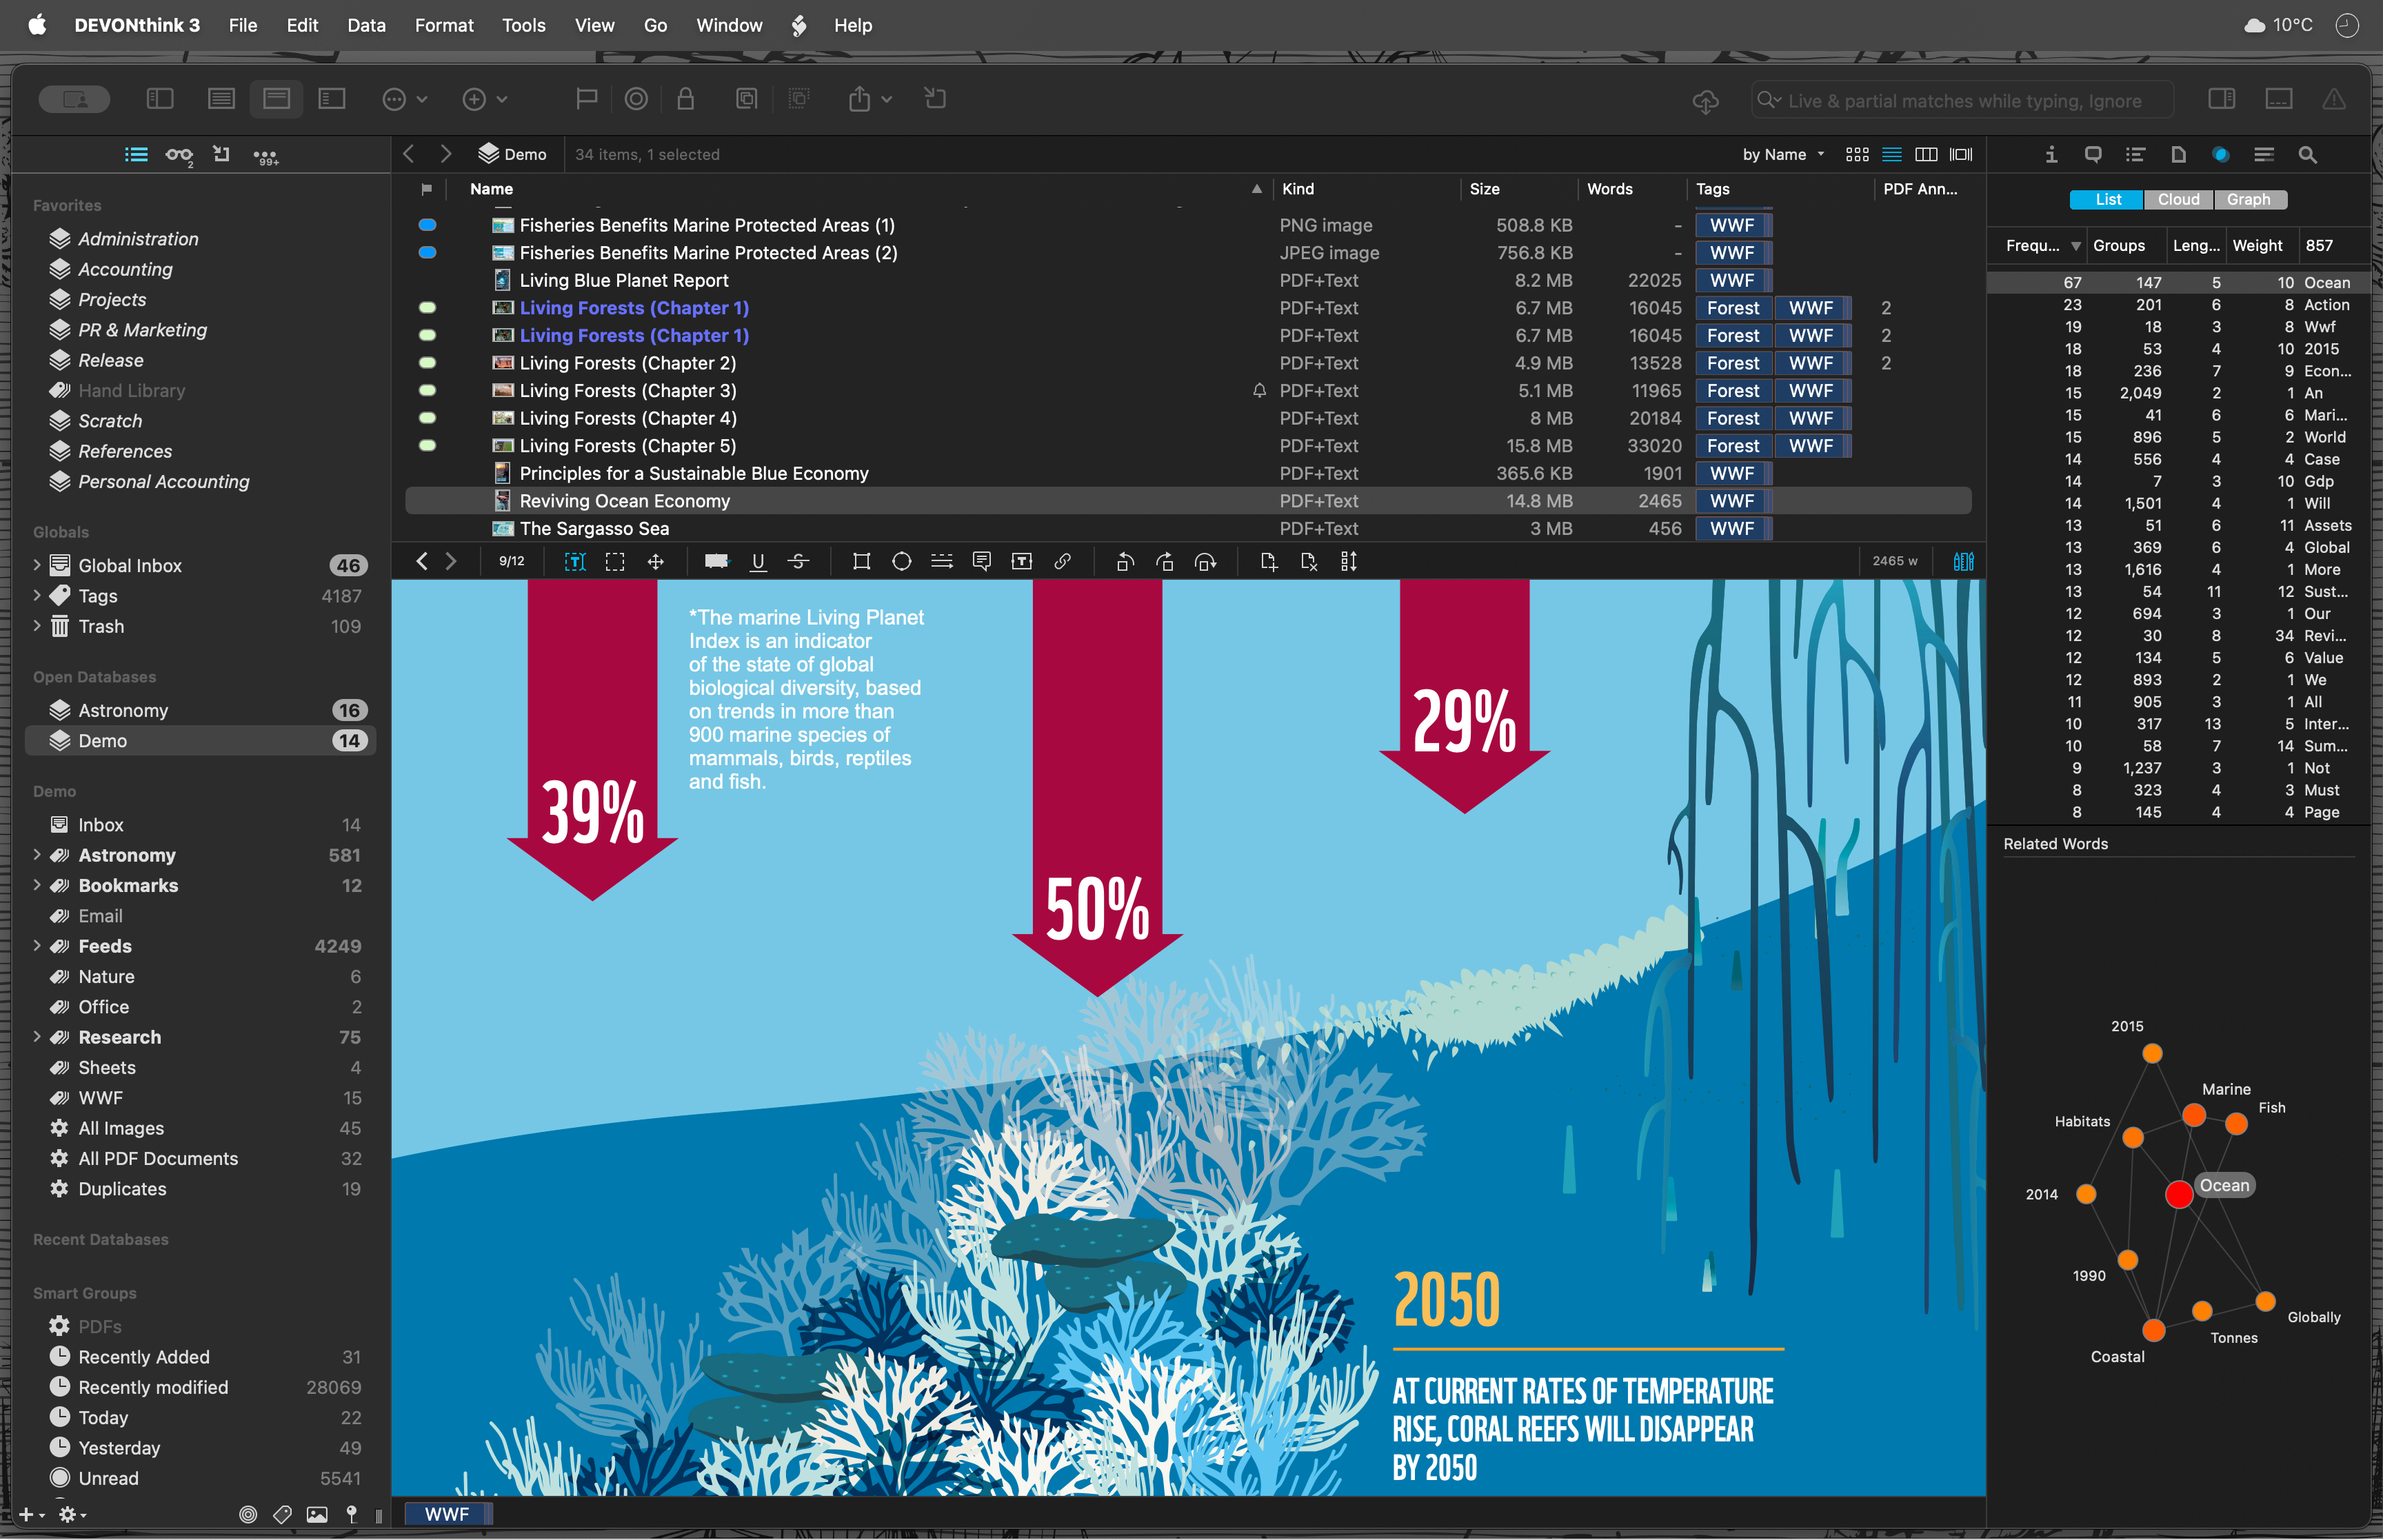Rotate the PDF page left
The width and height of the screenshot is (2383, 1540).
tap(1125, 562)
